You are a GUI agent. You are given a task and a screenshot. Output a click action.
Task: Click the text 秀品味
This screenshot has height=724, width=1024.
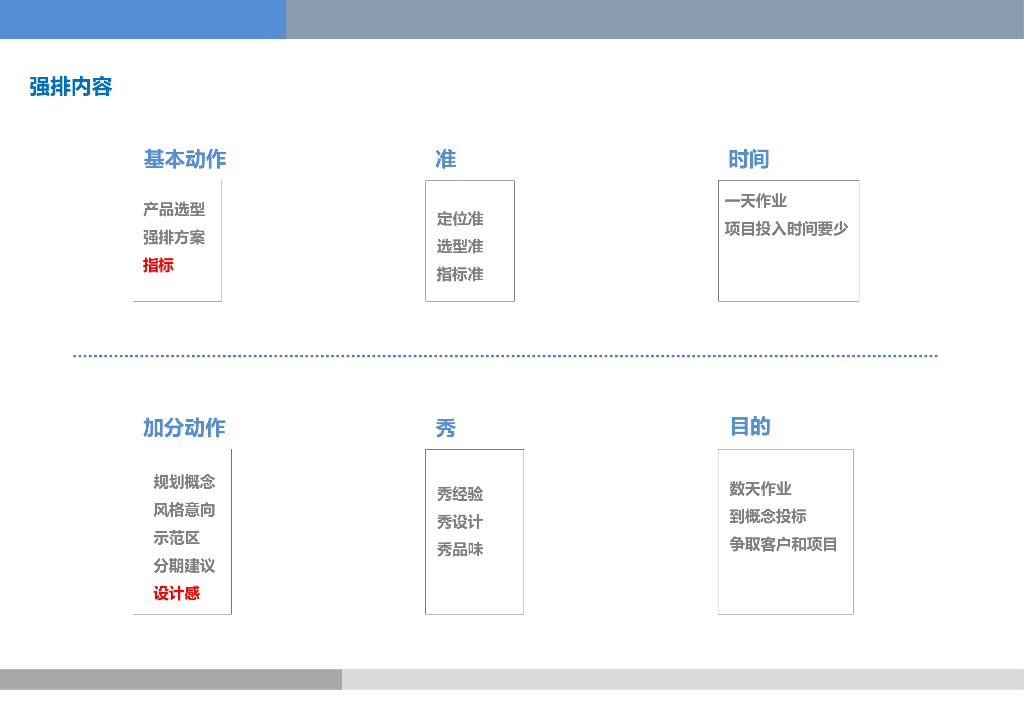460,550
